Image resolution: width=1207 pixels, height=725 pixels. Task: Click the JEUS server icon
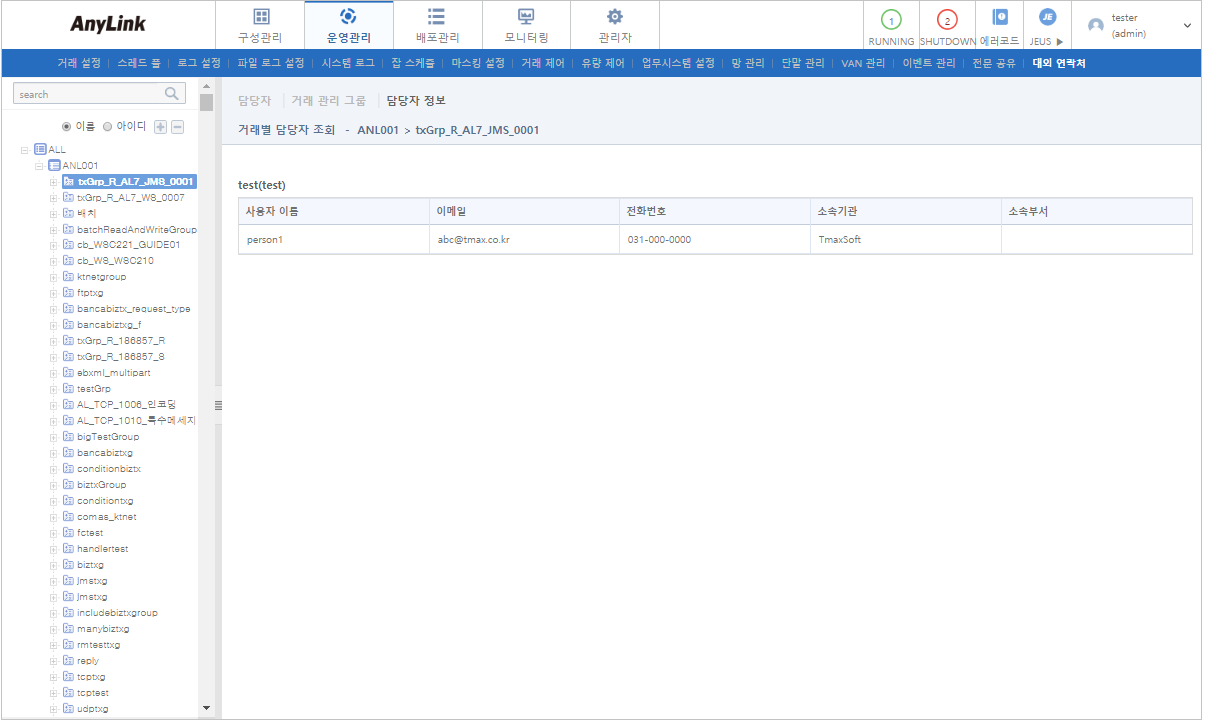click(x=1047, y=18)
